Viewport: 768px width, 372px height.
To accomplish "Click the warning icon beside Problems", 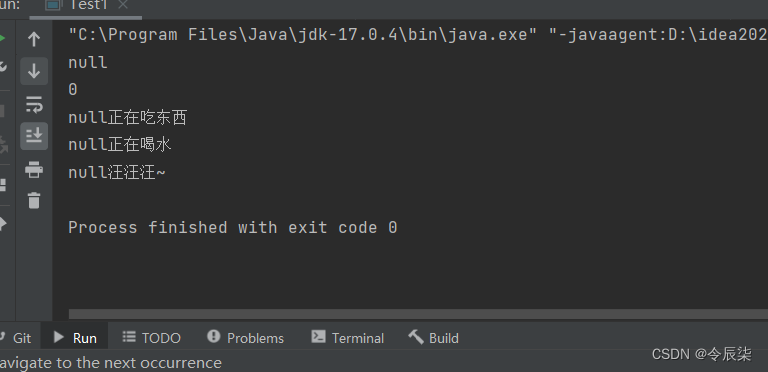I will [x=214, y=336].
